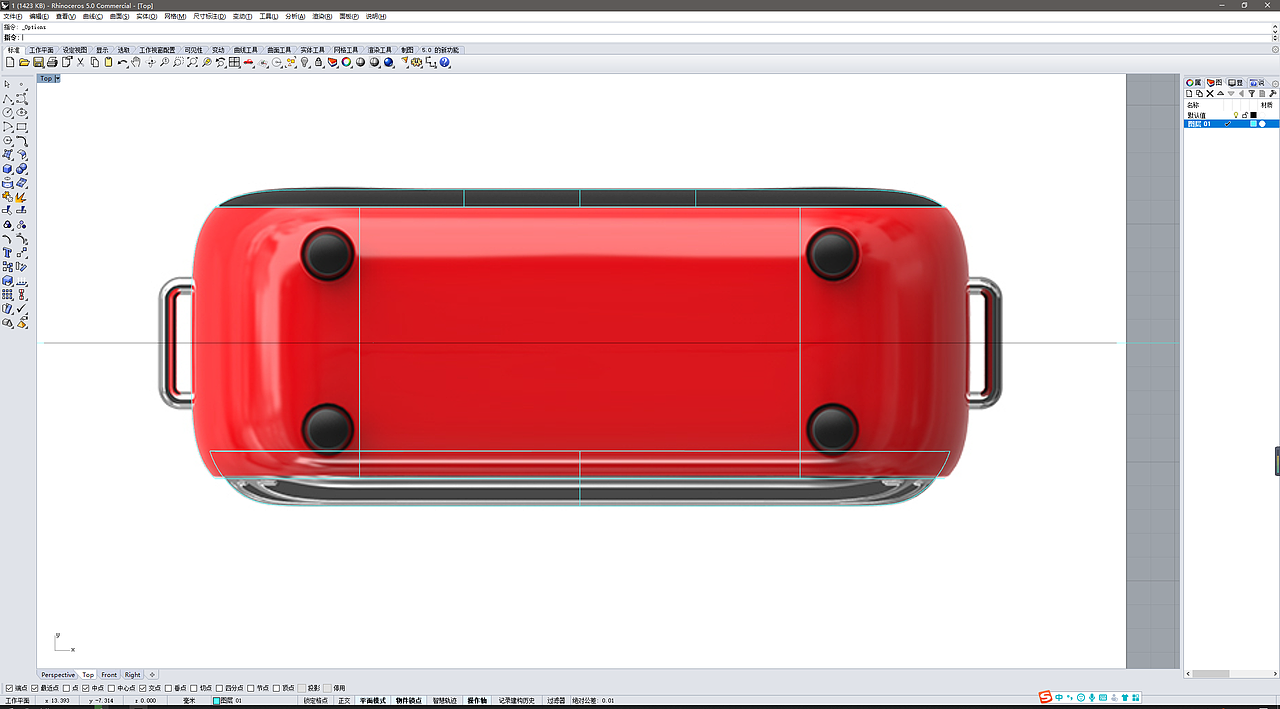Toggle the 交点 Intersection osnap checkbox
The height and width of the screenshot is (709, 1280).
[x=143, y=688]
